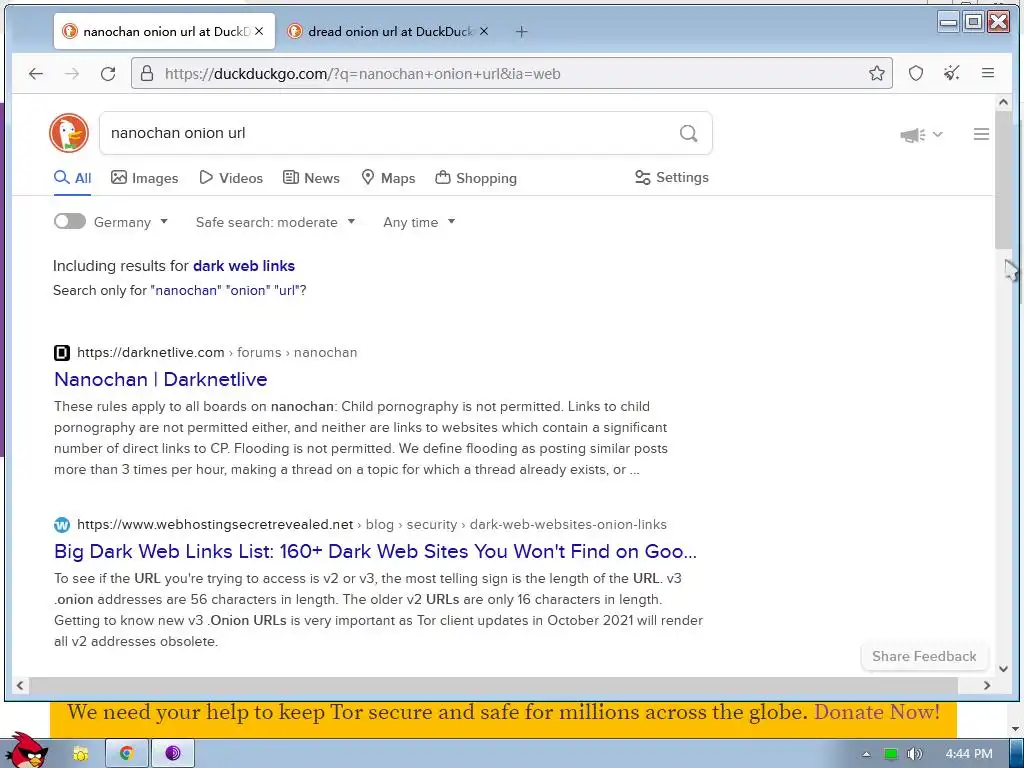This screenshot has height=768, width=1024.
Task: Click the New Identity broom icon
Action: tap(952, 73)
